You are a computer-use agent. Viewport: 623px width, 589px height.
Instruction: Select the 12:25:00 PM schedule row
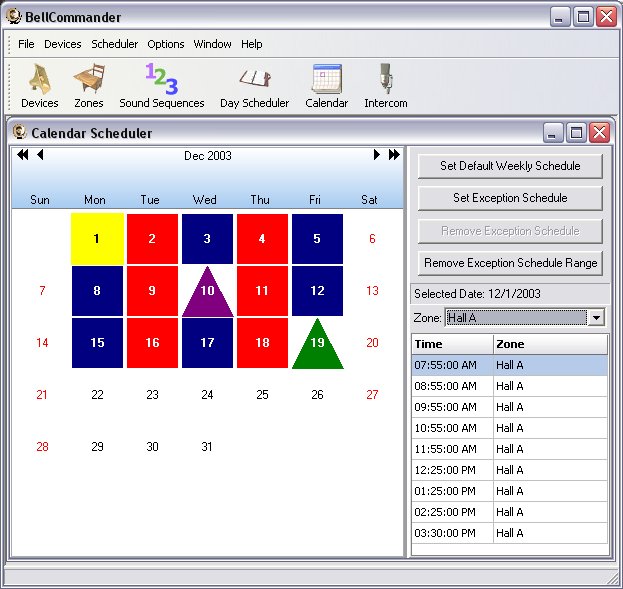510,471
